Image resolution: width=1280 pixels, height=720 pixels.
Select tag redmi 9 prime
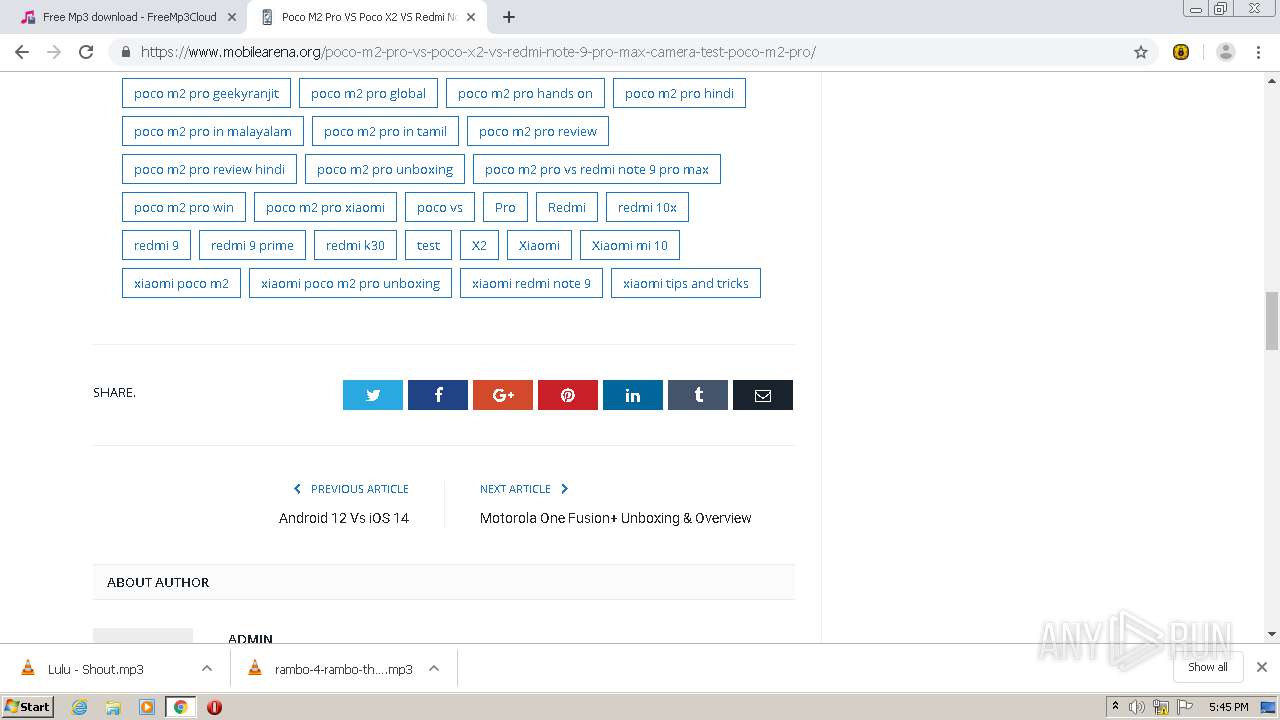click(252, 245)
